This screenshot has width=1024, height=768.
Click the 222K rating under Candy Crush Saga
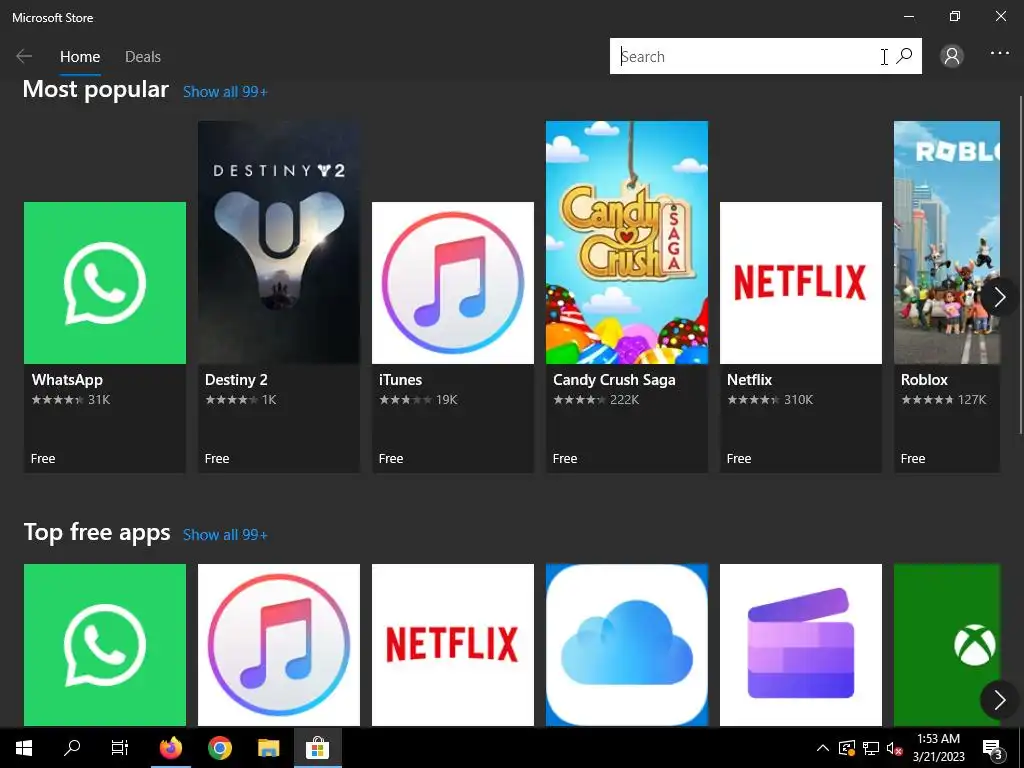(624, 400)
